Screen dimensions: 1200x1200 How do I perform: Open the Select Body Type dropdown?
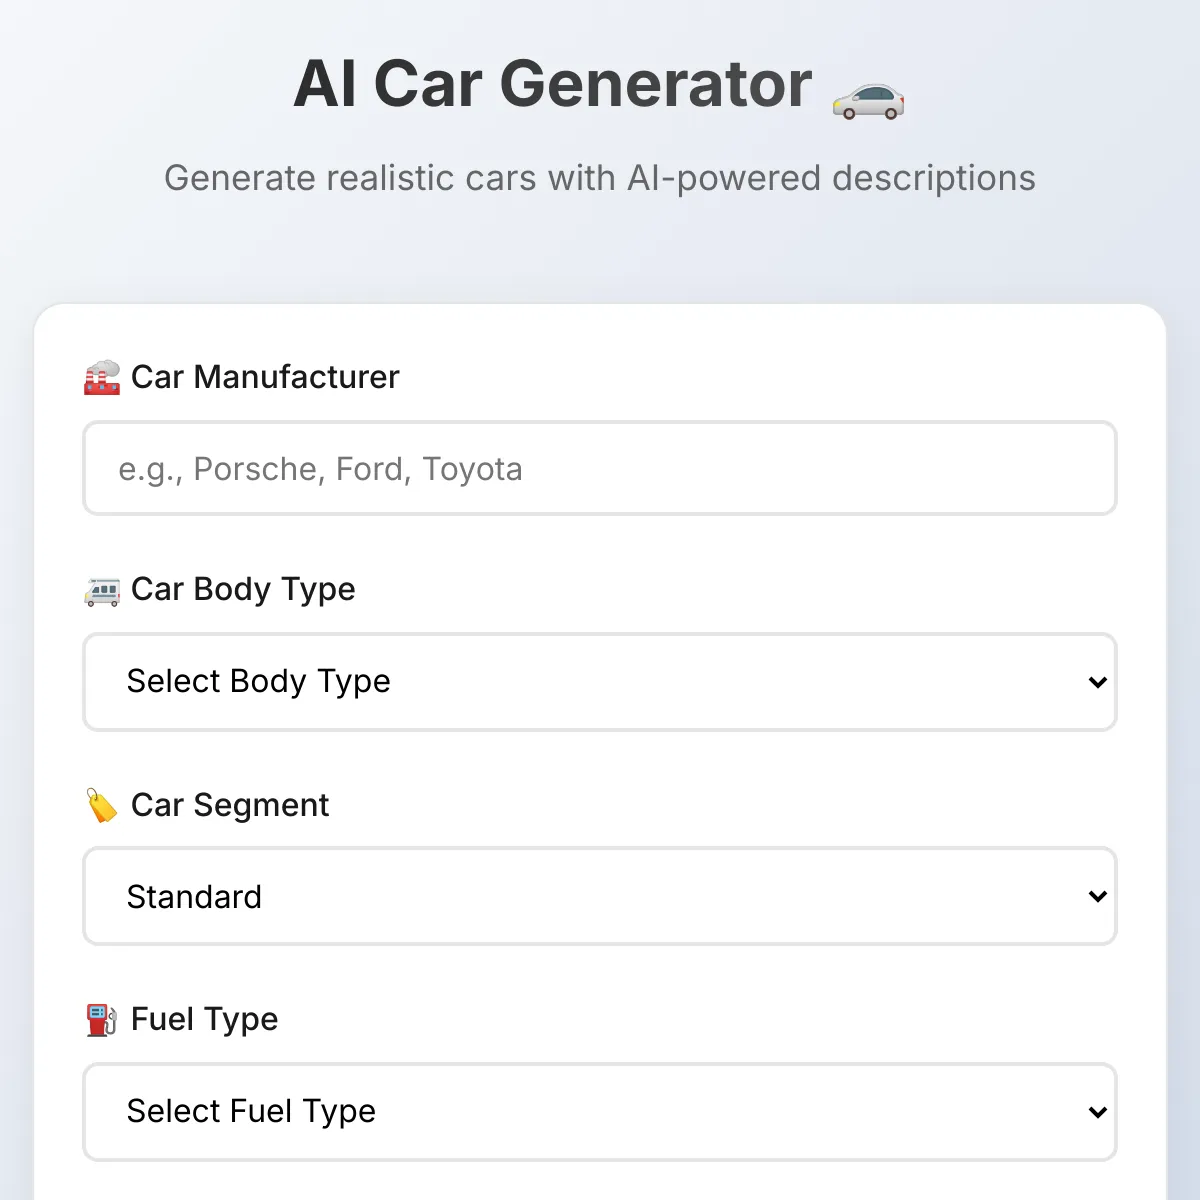[x=600, y=682]
